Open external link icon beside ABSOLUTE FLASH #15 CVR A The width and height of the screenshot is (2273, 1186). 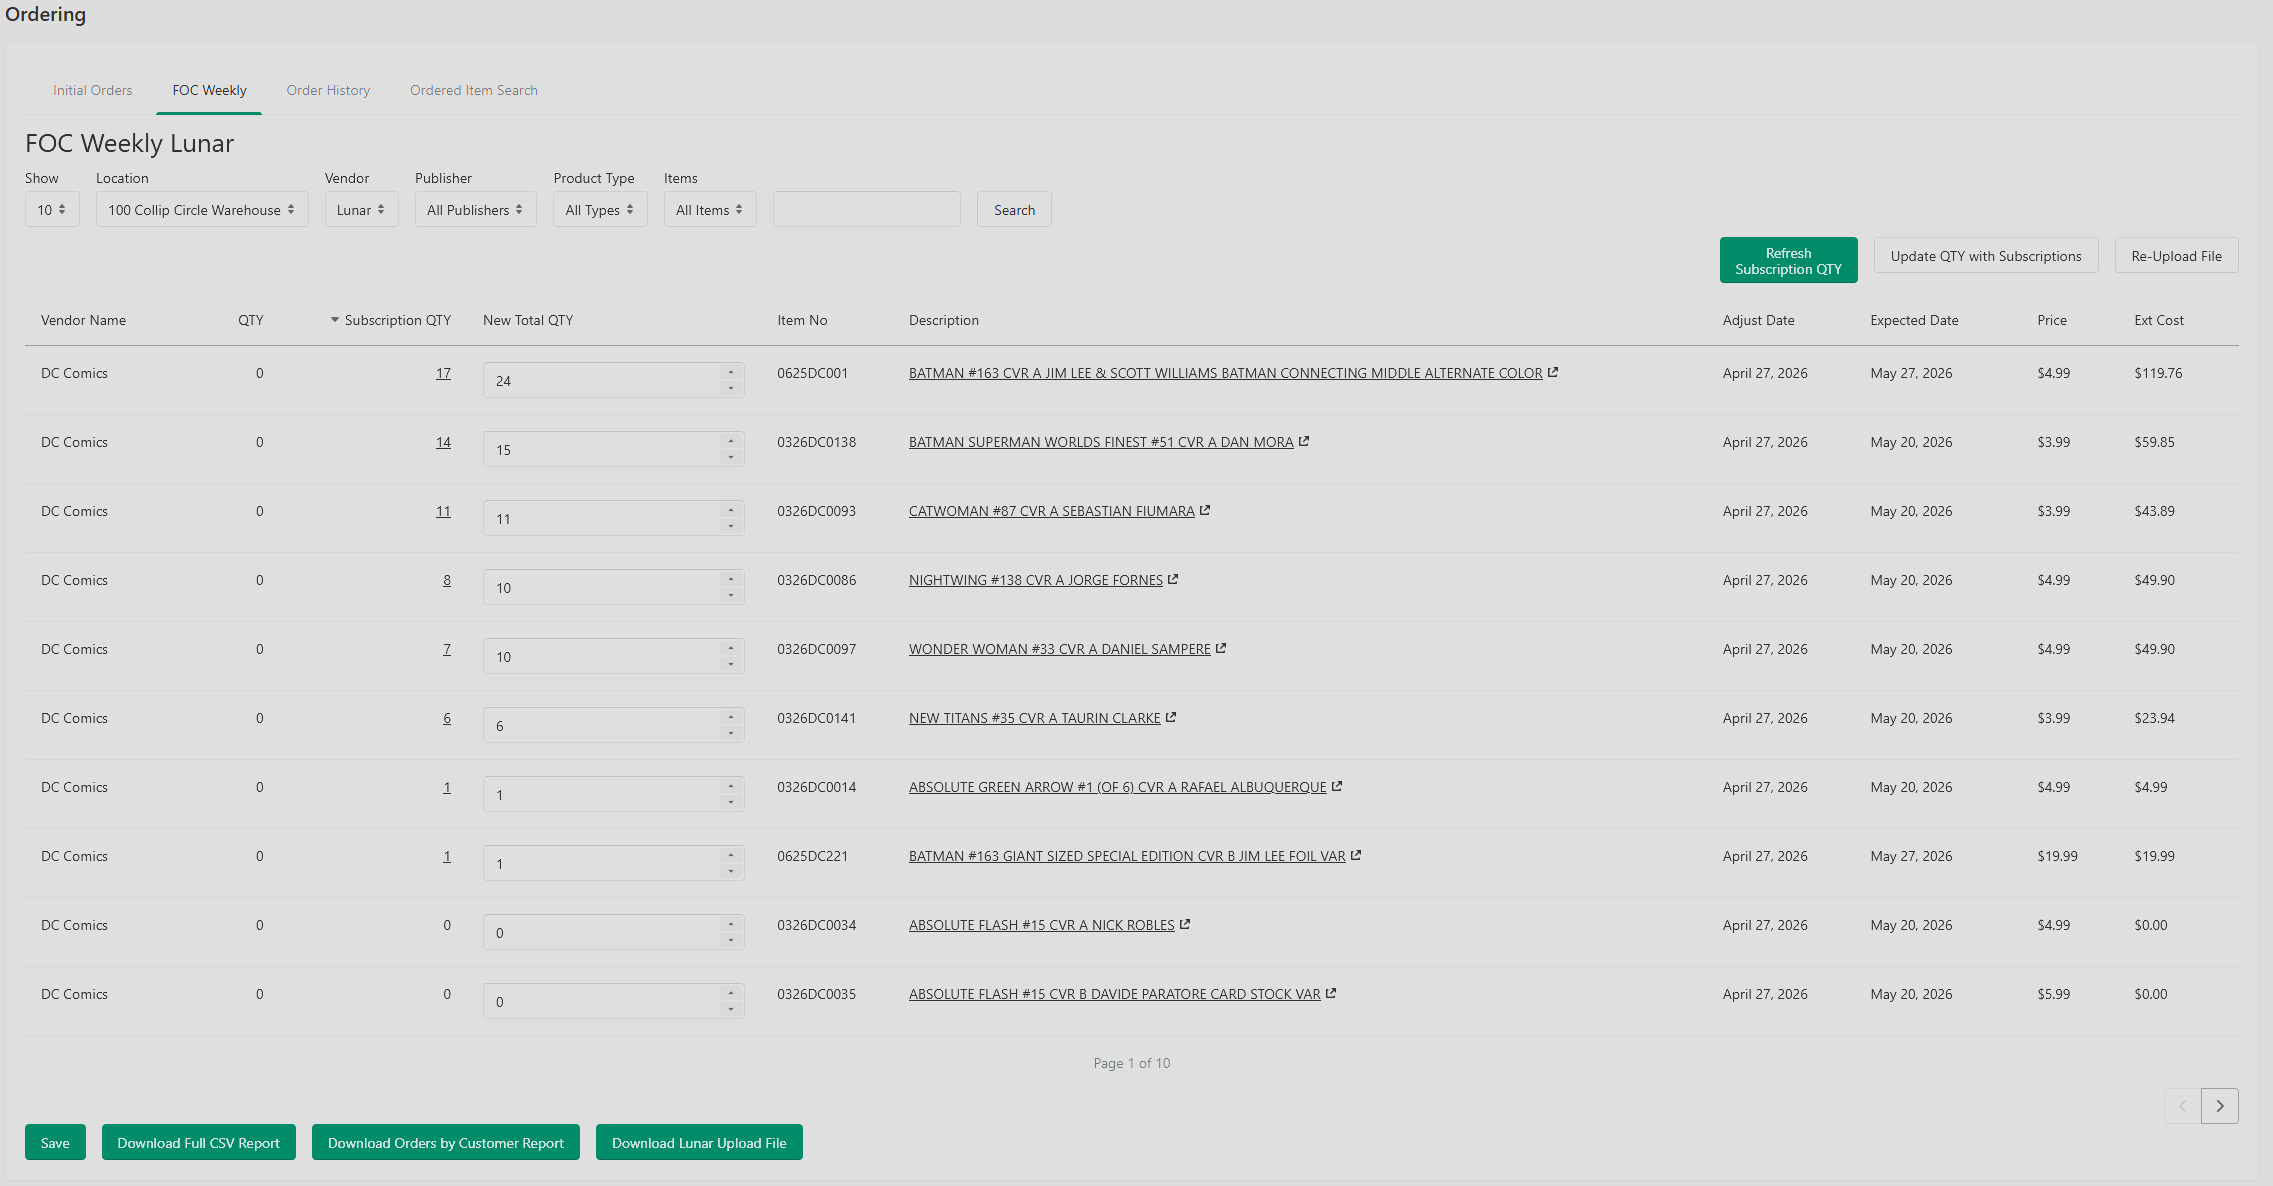click(x=1185, y=924)
